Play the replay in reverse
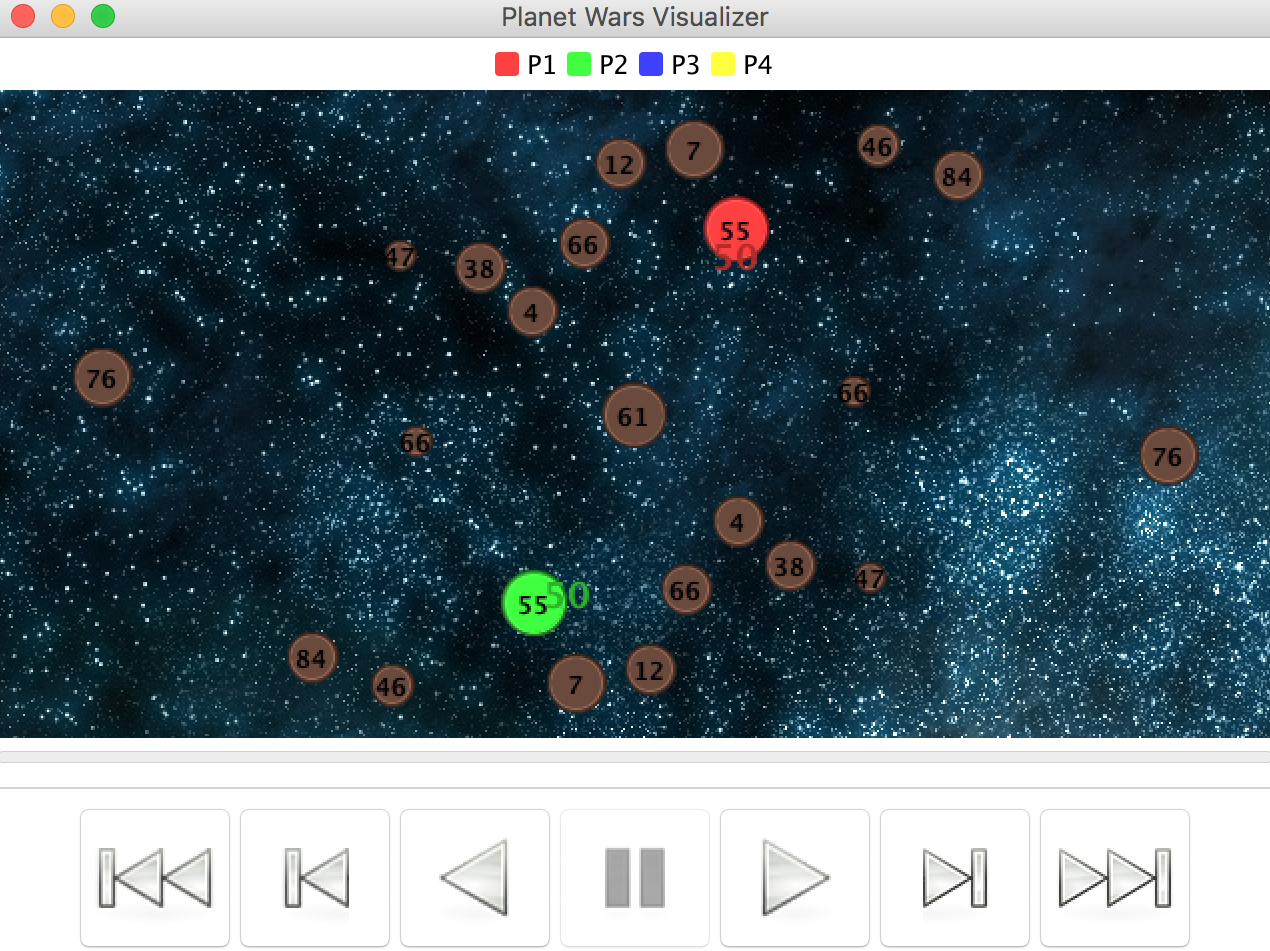The width and height of the screenshot is (1270, 951). pyautogui.click(x=475, y=877)
